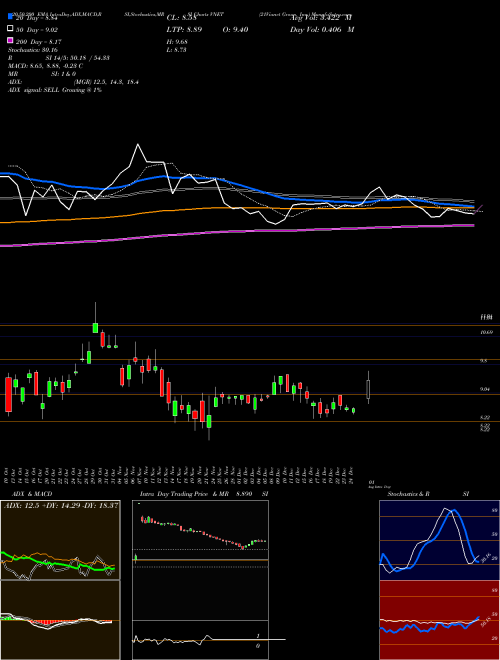Open the ADX indicator sub-chart
Image resolution: width=500 pixels, height=660 pixels.
tap(60, 540)
